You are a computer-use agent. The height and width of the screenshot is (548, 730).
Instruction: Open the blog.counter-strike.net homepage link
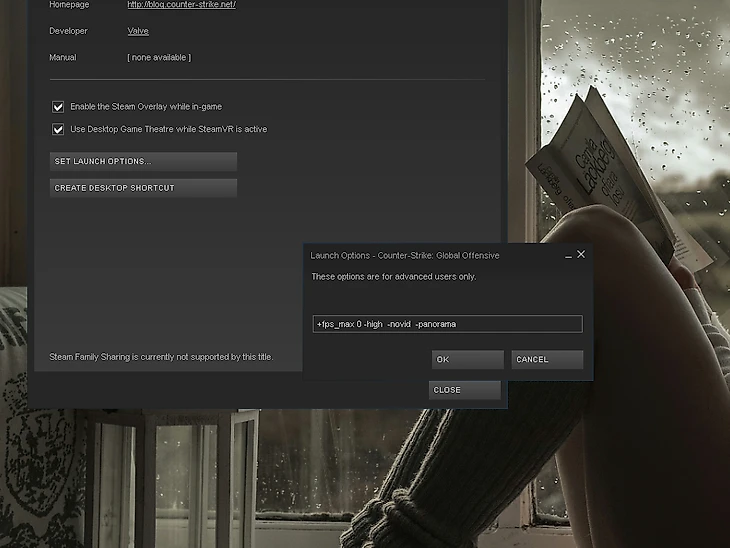182,5
